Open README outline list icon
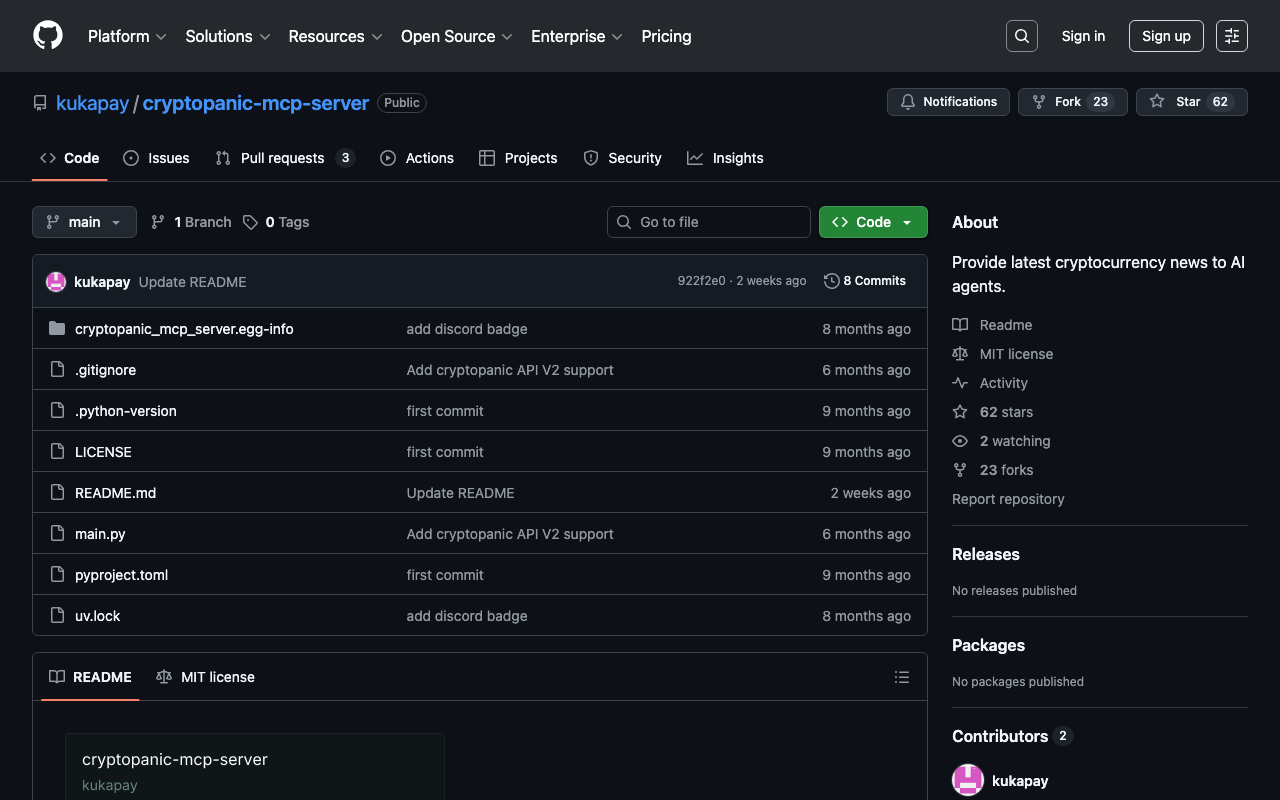Screen dimensions: 1280x800 click(901, 677)
